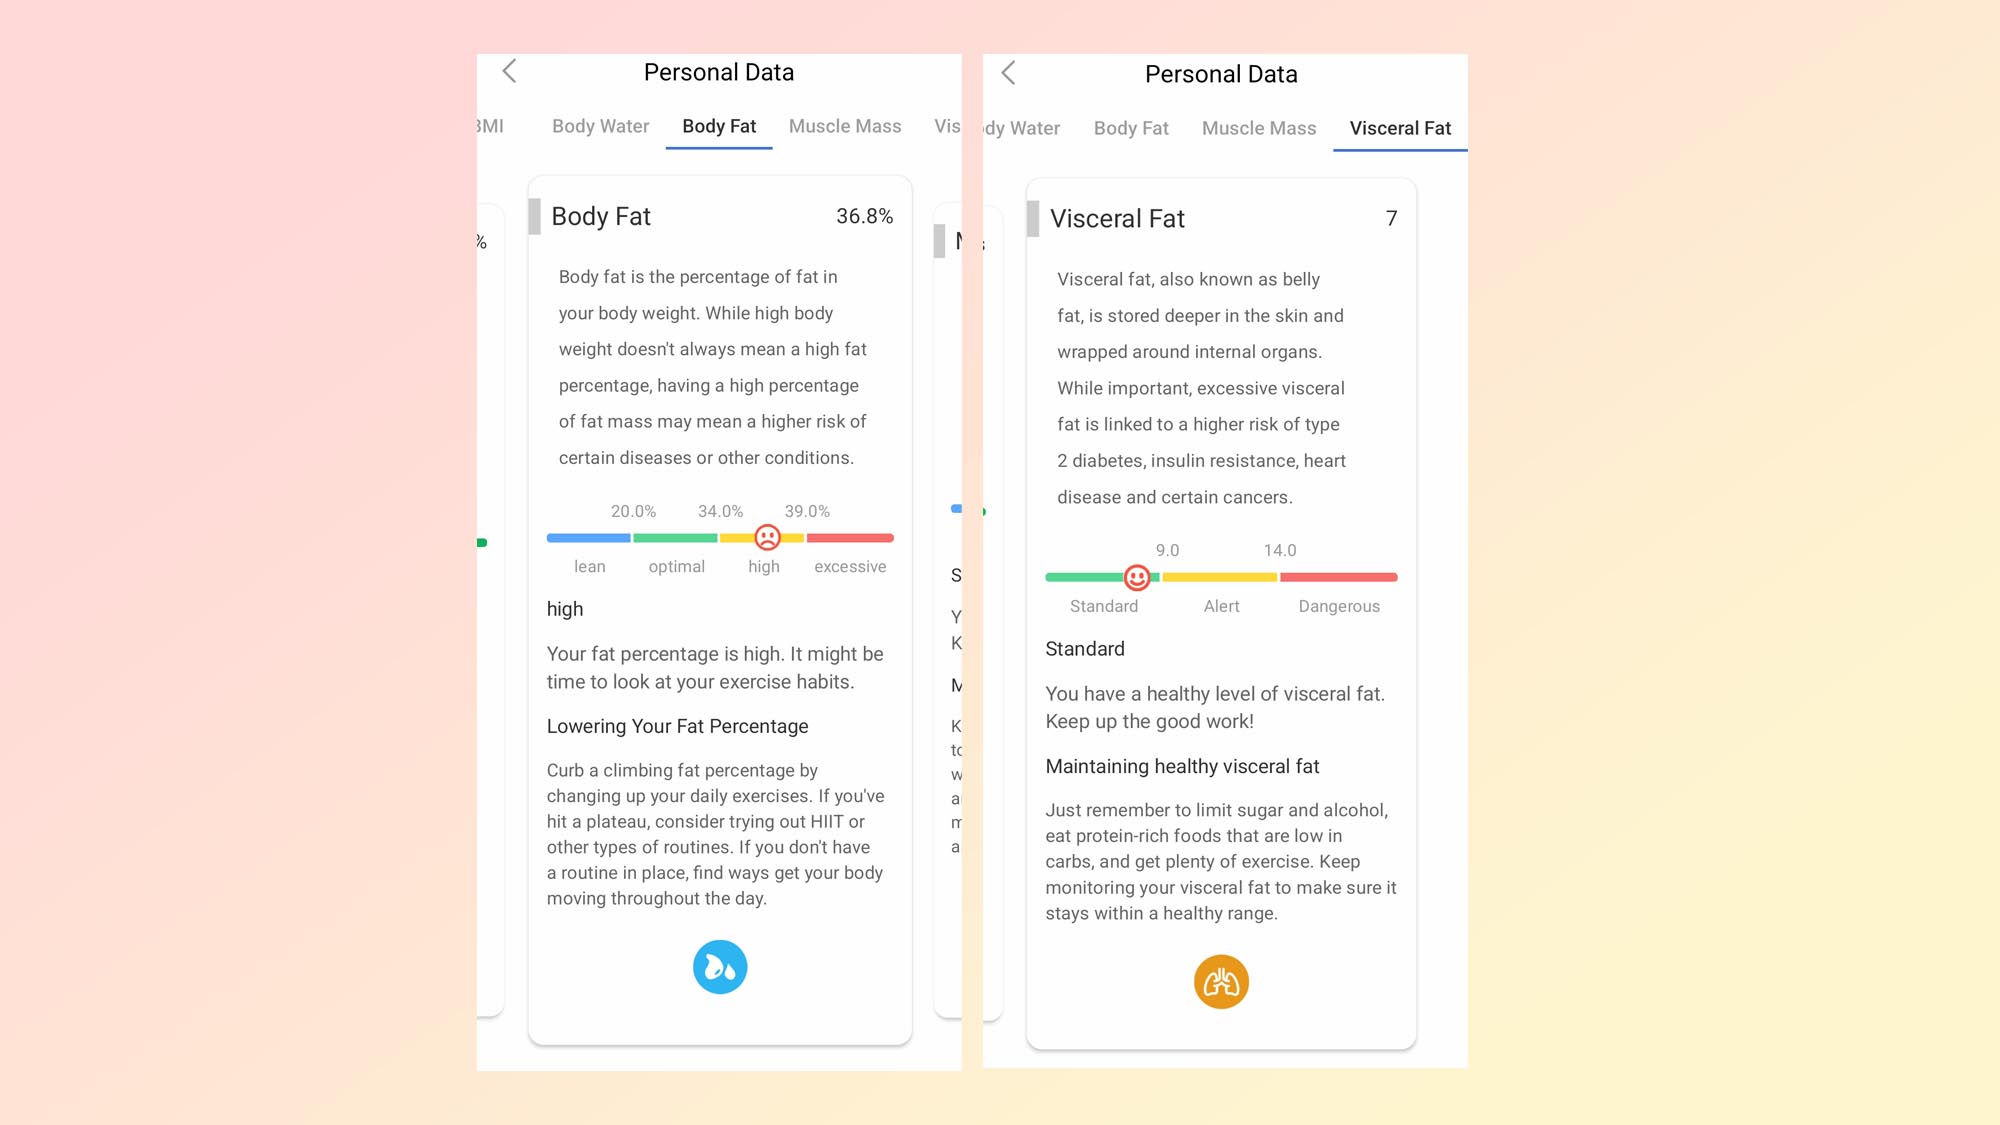Select the Visceral Fat tab

(1398, 126)
